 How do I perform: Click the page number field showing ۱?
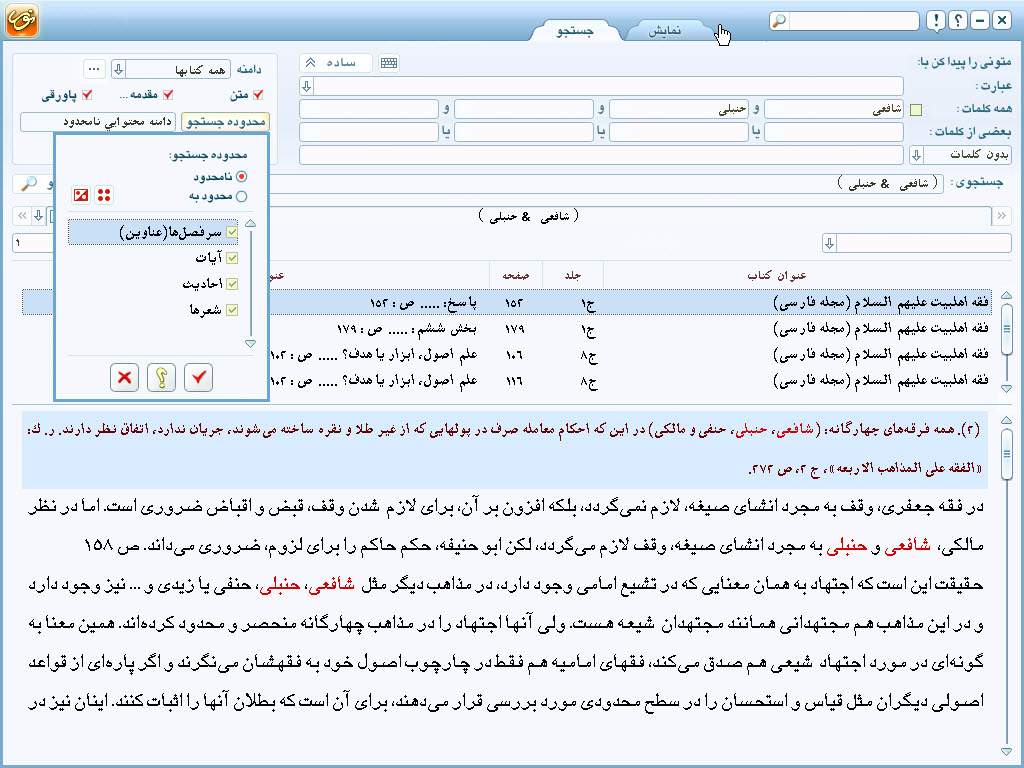(33, 243)
